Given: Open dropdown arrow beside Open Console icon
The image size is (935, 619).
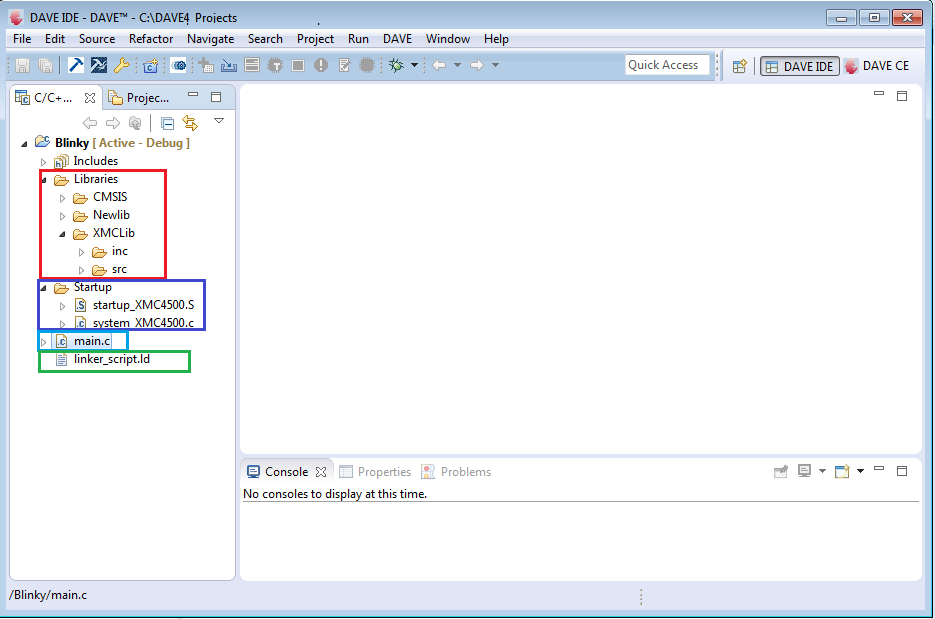Looking at the screenshot, I should pos(860,471).
